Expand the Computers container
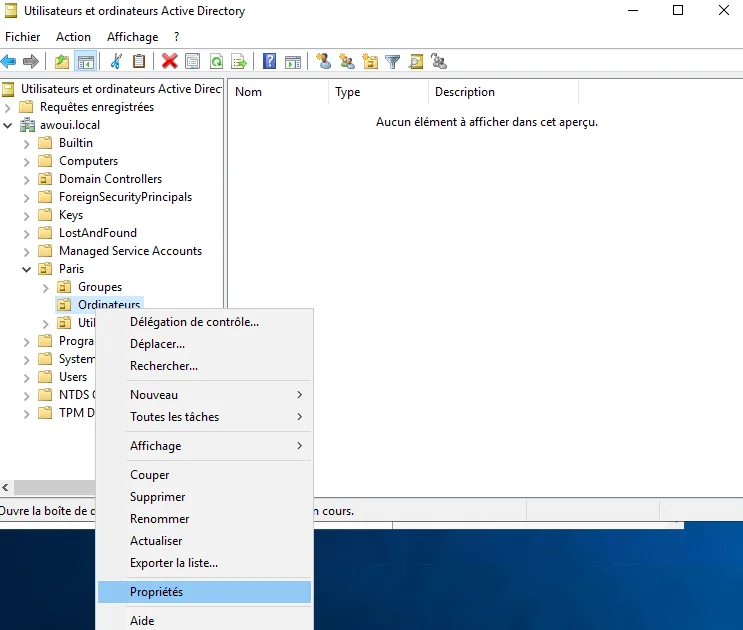This screenshot has width=743, height=630. (x=27, y=162)
